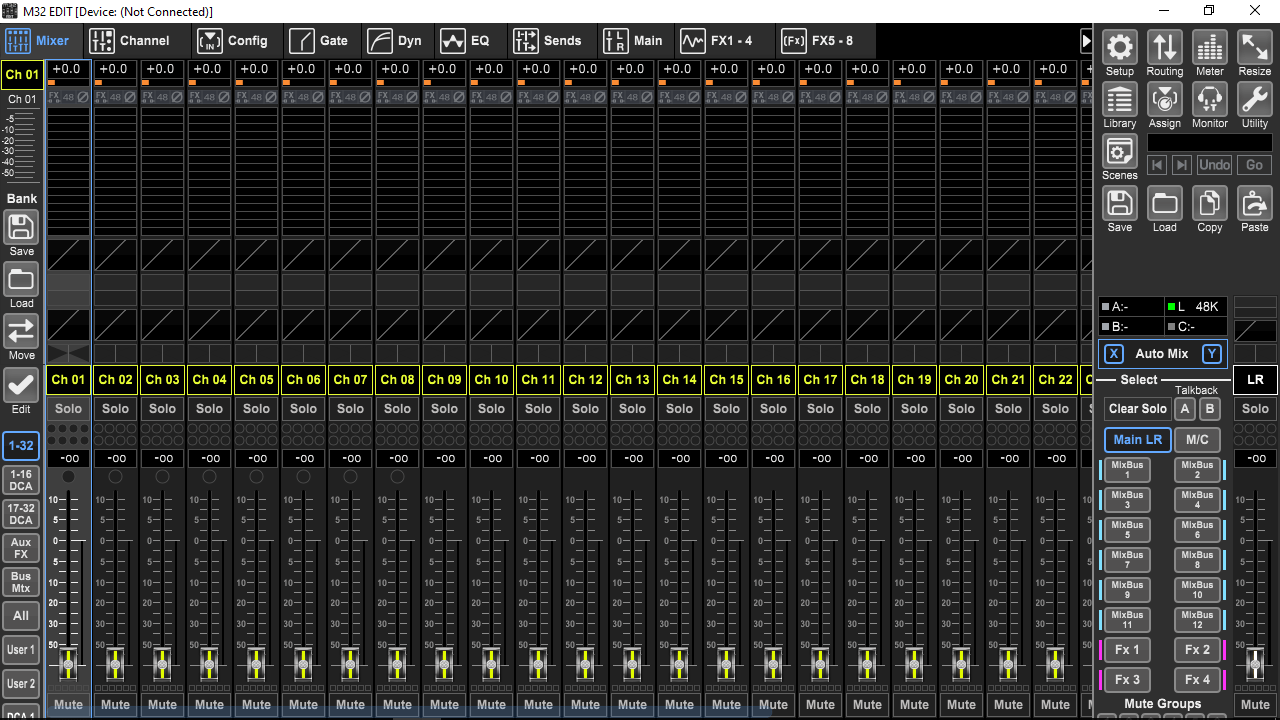Open the Gate tab
The width and height of the screenshot is (1280, 720).
point(319,41)
